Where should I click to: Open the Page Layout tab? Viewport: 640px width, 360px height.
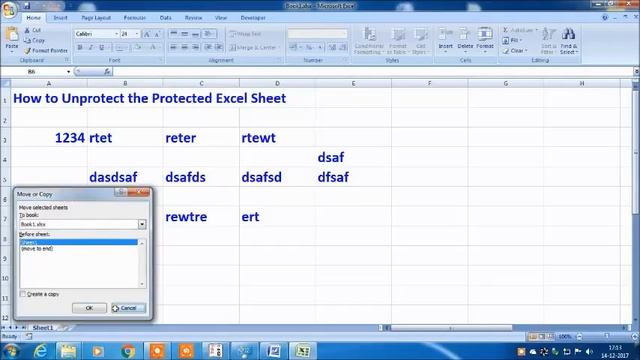(96, 18)
